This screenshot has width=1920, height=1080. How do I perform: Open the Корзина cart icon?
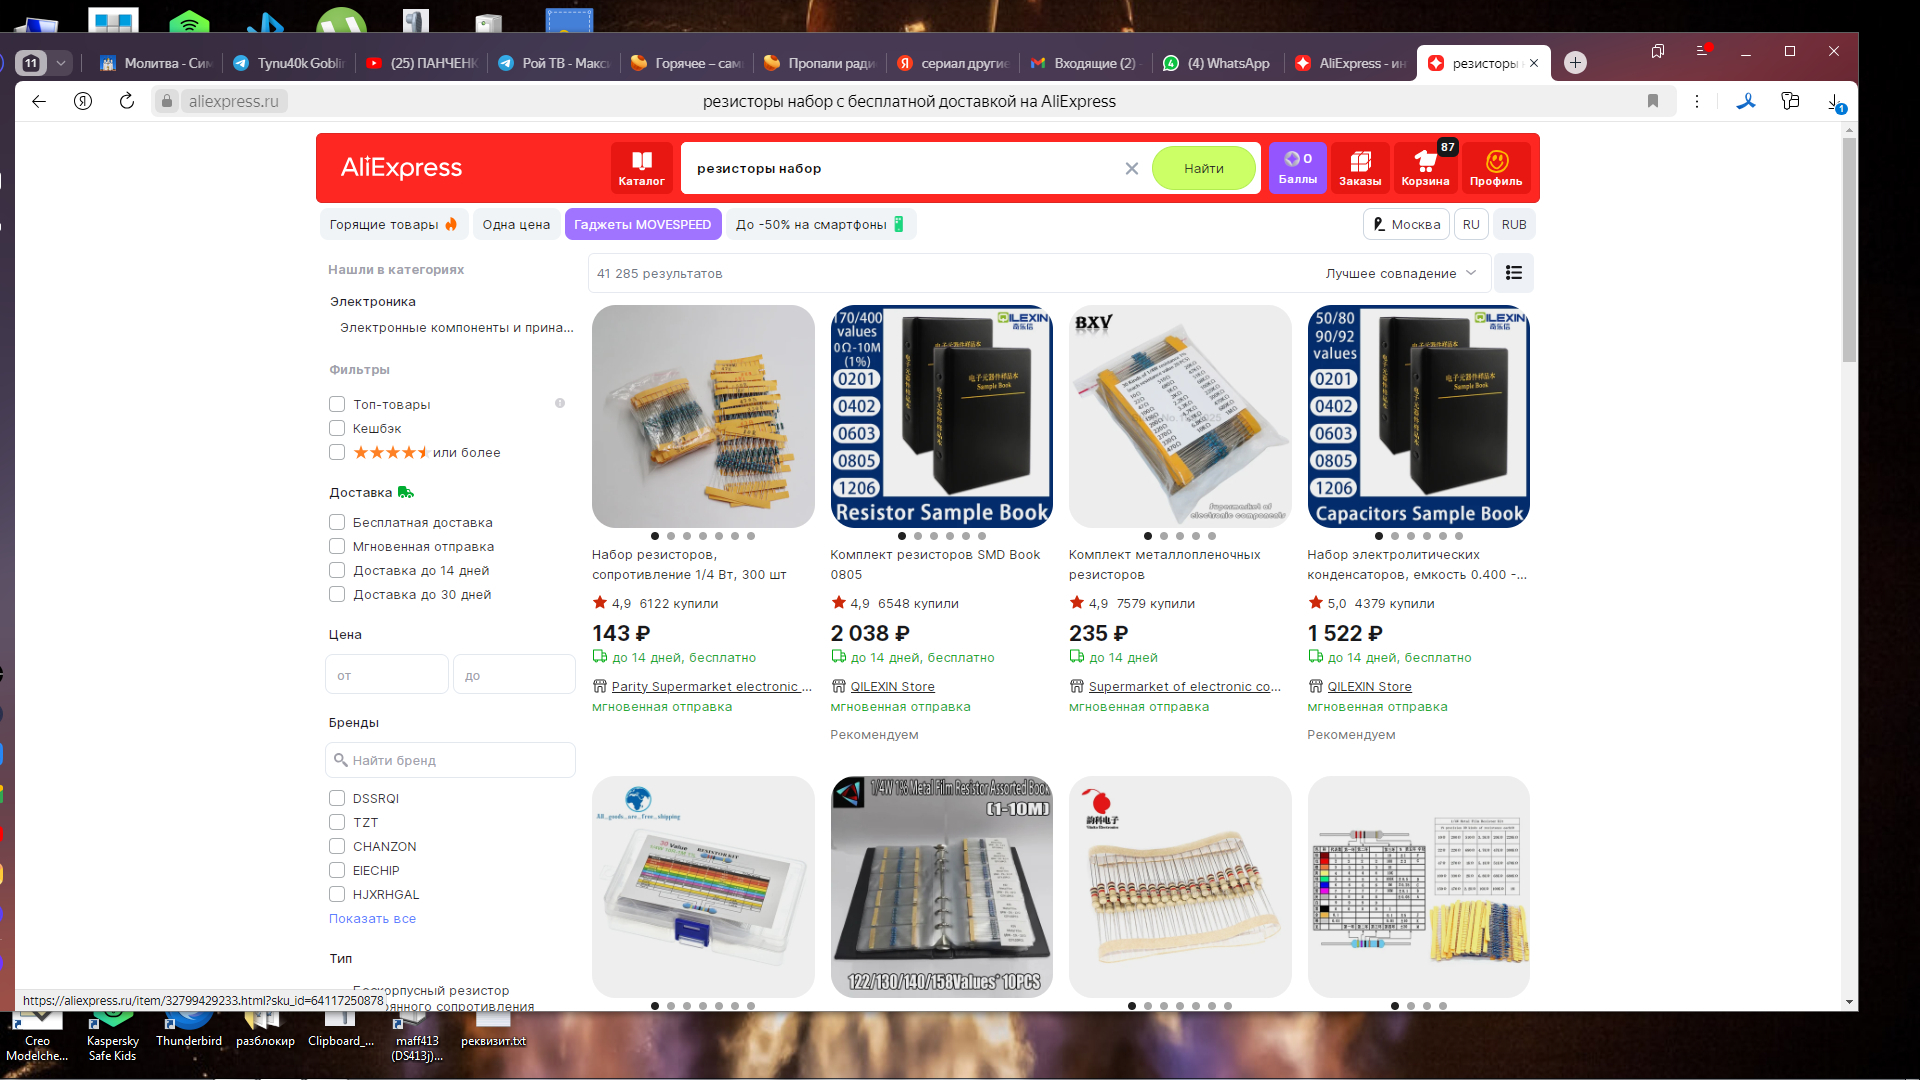point(1425,168)
